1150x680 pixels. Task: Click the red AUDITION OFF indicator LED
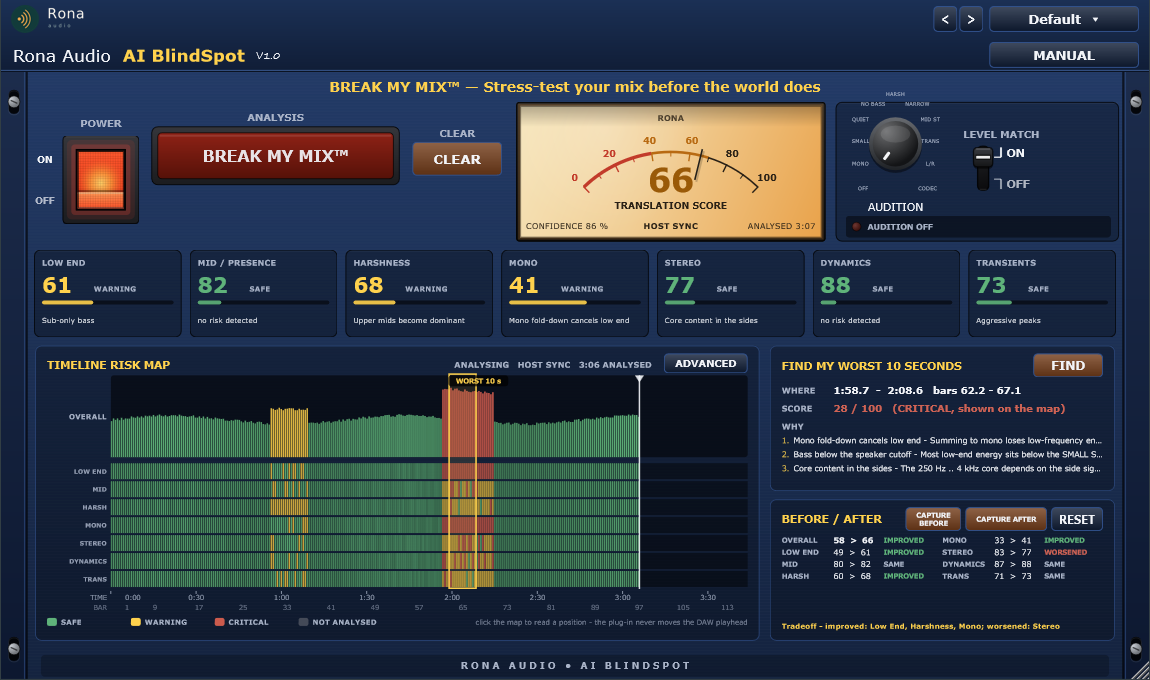click(x=856, y=227)
